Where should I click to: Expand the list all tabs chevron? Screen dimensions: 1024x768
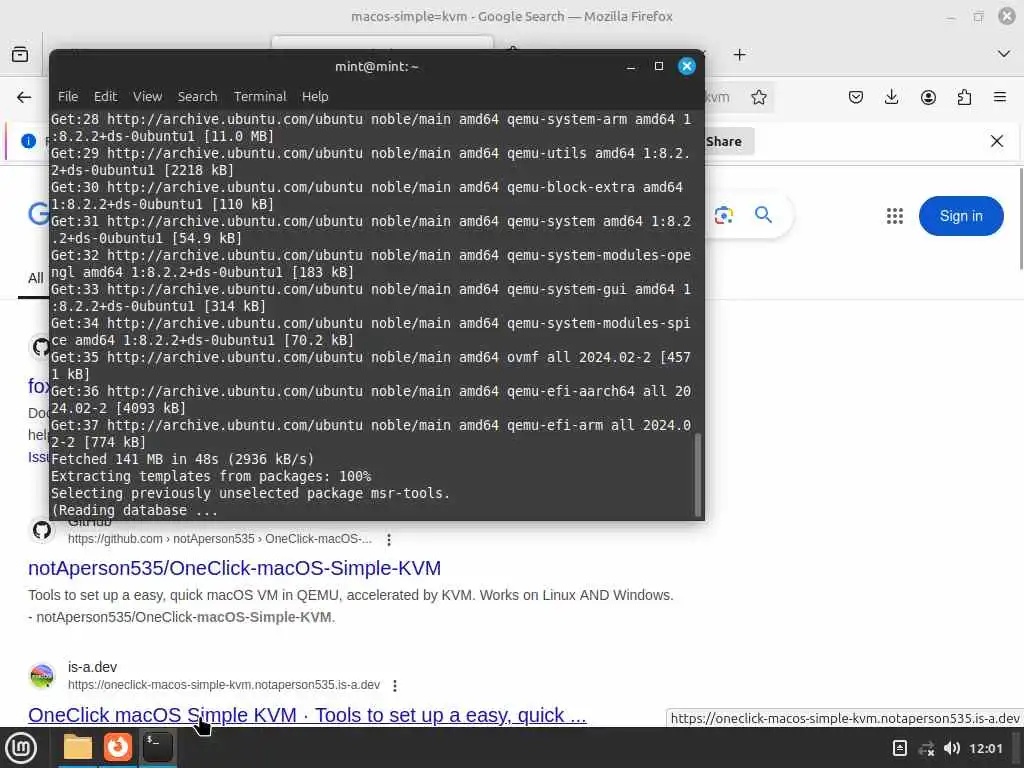1004,54
